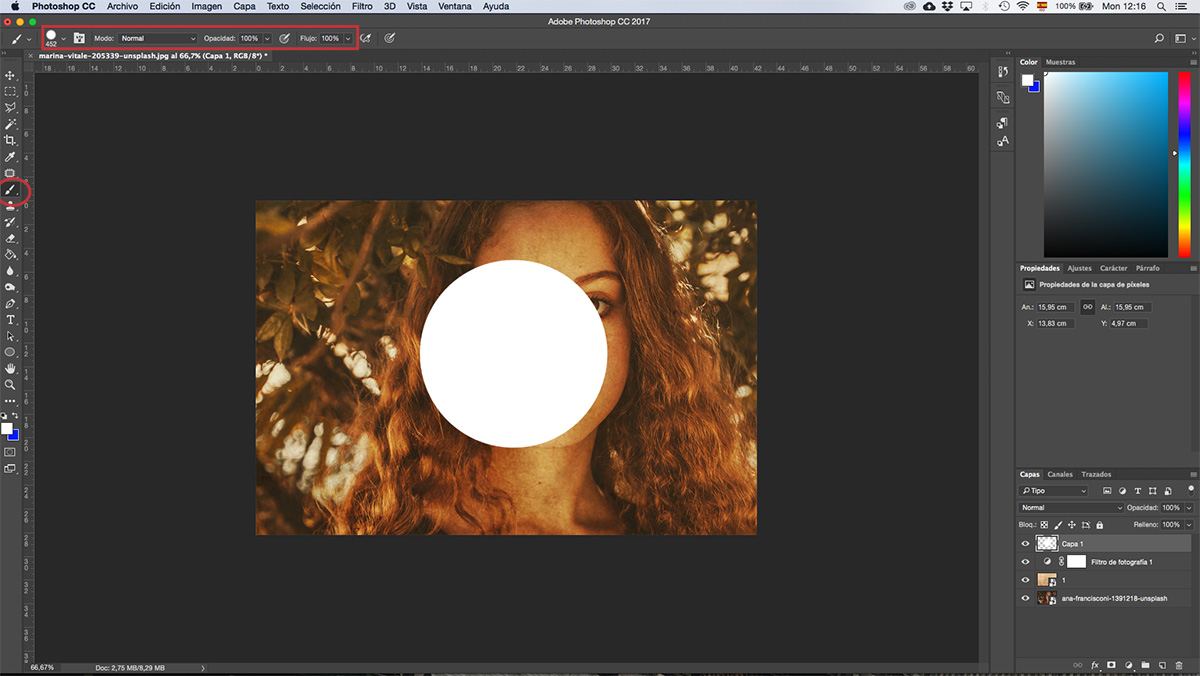Expand the layer filter Tipo dropdown
Viewport: 1200px width, 676px height.
(1054, 491)
